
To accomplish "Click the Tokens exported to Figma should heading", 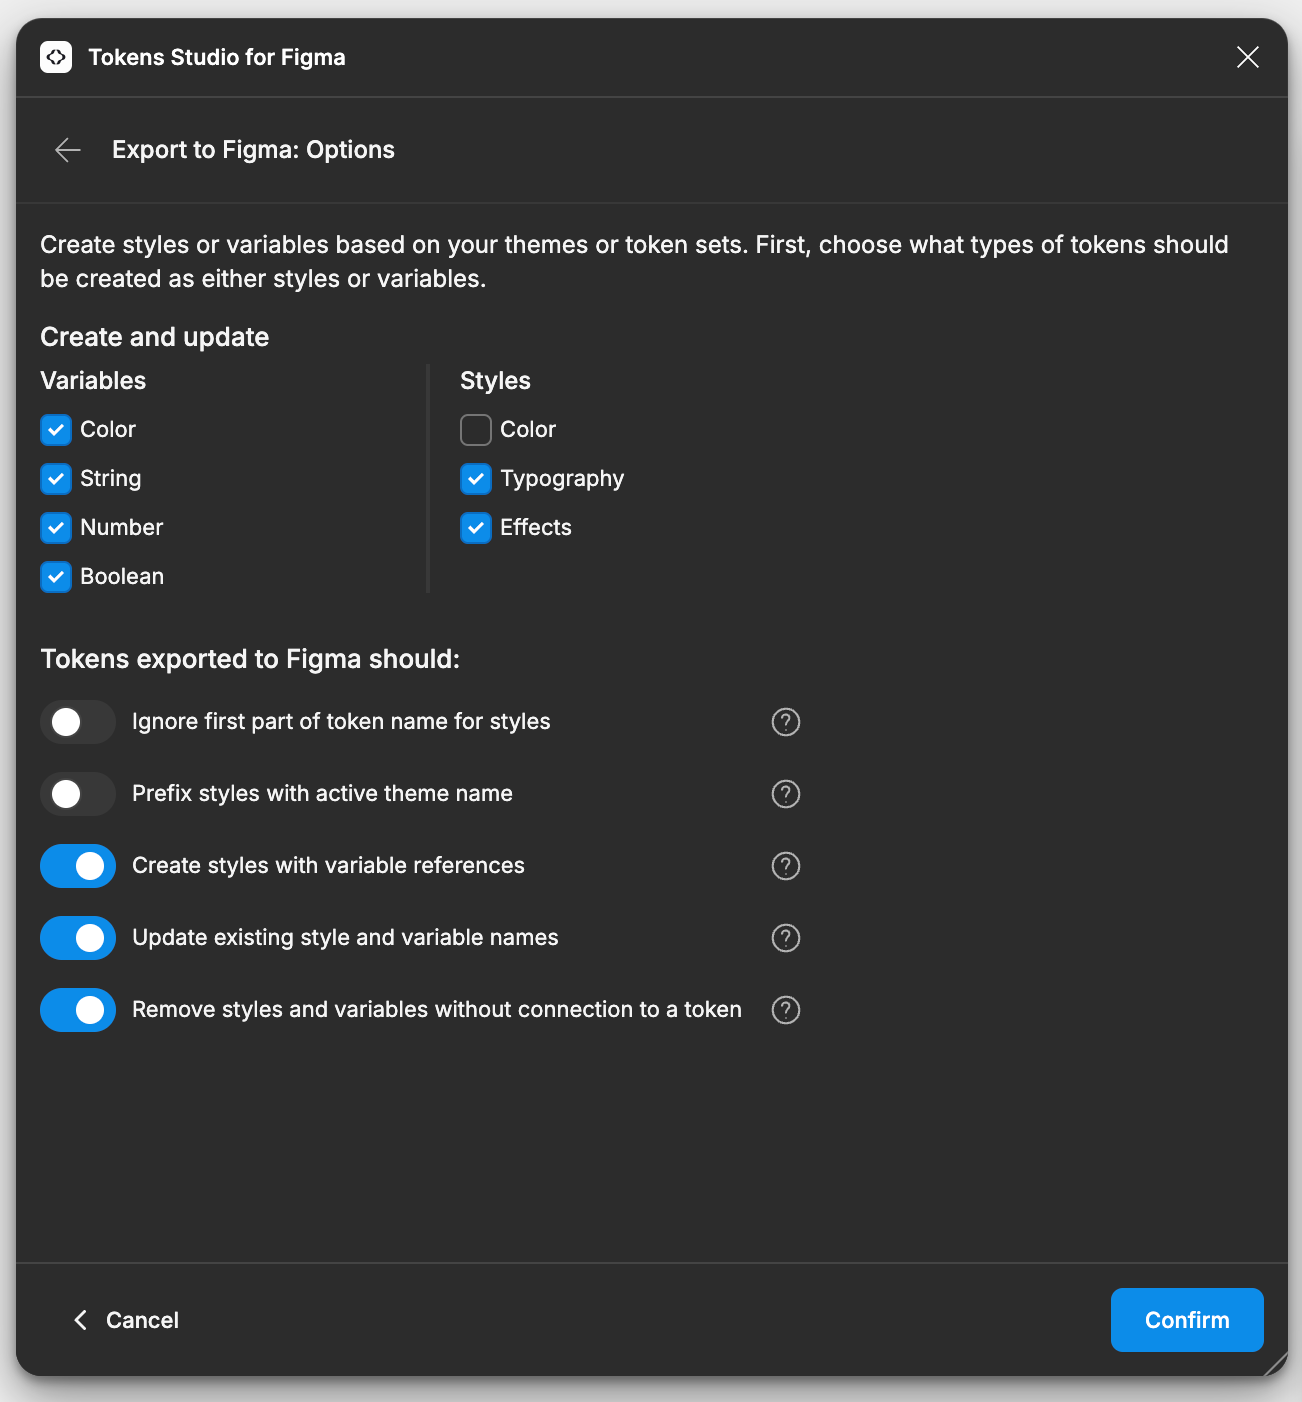I will click(250, 659).
